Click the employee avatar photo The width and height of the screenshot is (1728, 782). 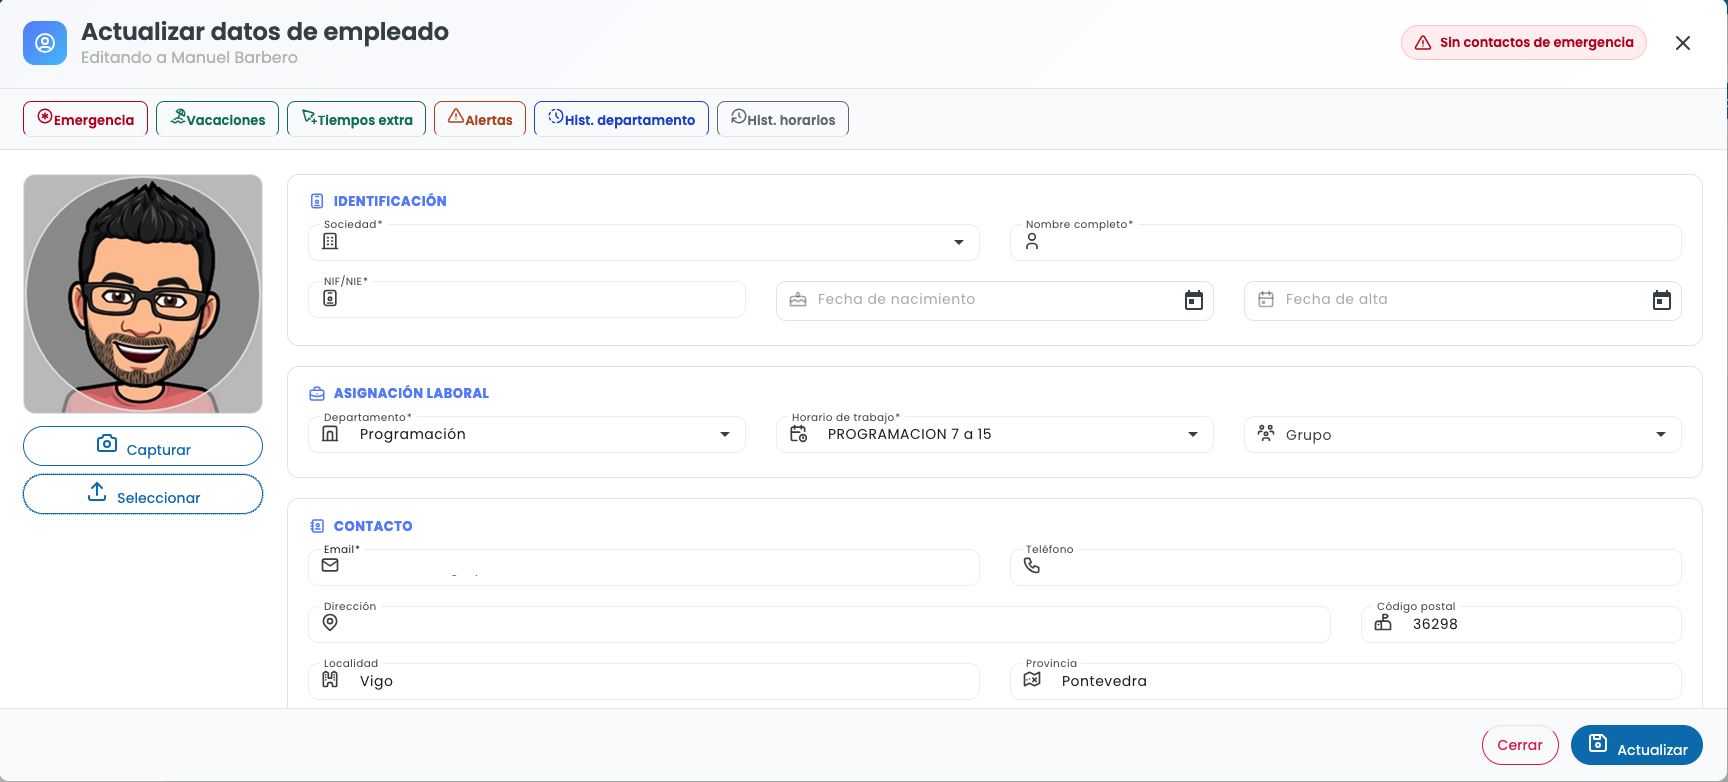point(143,294)
